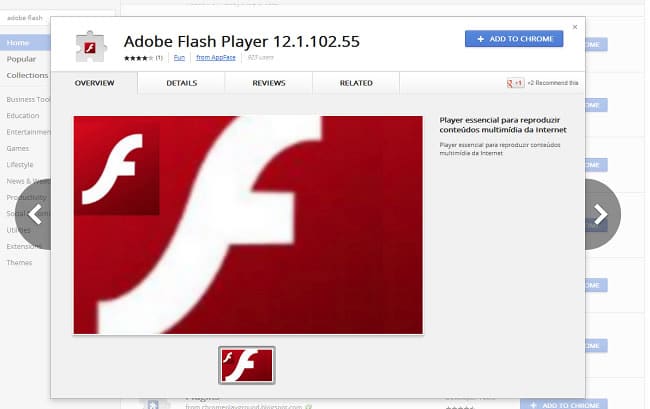Open the Games category in sidebar
Screen dimensions: 650x409
click(x=19, y=148)
